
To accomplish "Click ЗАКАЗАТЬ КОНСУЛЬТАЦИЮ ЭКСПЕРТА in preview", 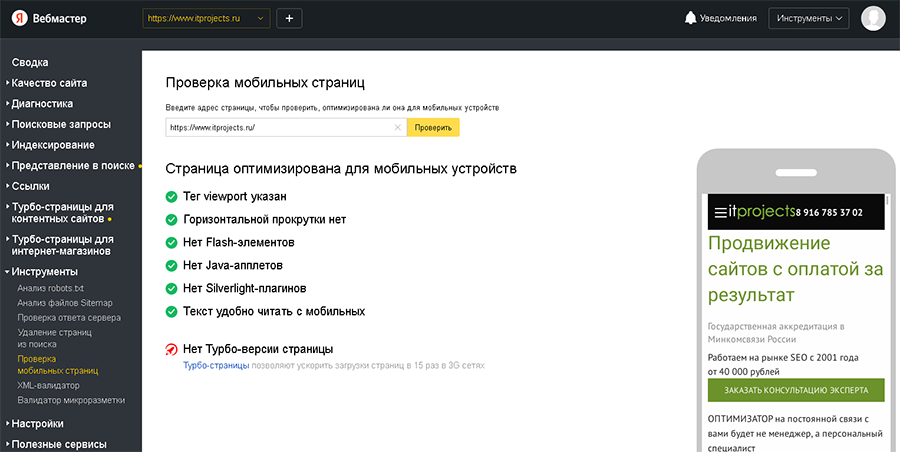I will point(796,390).
